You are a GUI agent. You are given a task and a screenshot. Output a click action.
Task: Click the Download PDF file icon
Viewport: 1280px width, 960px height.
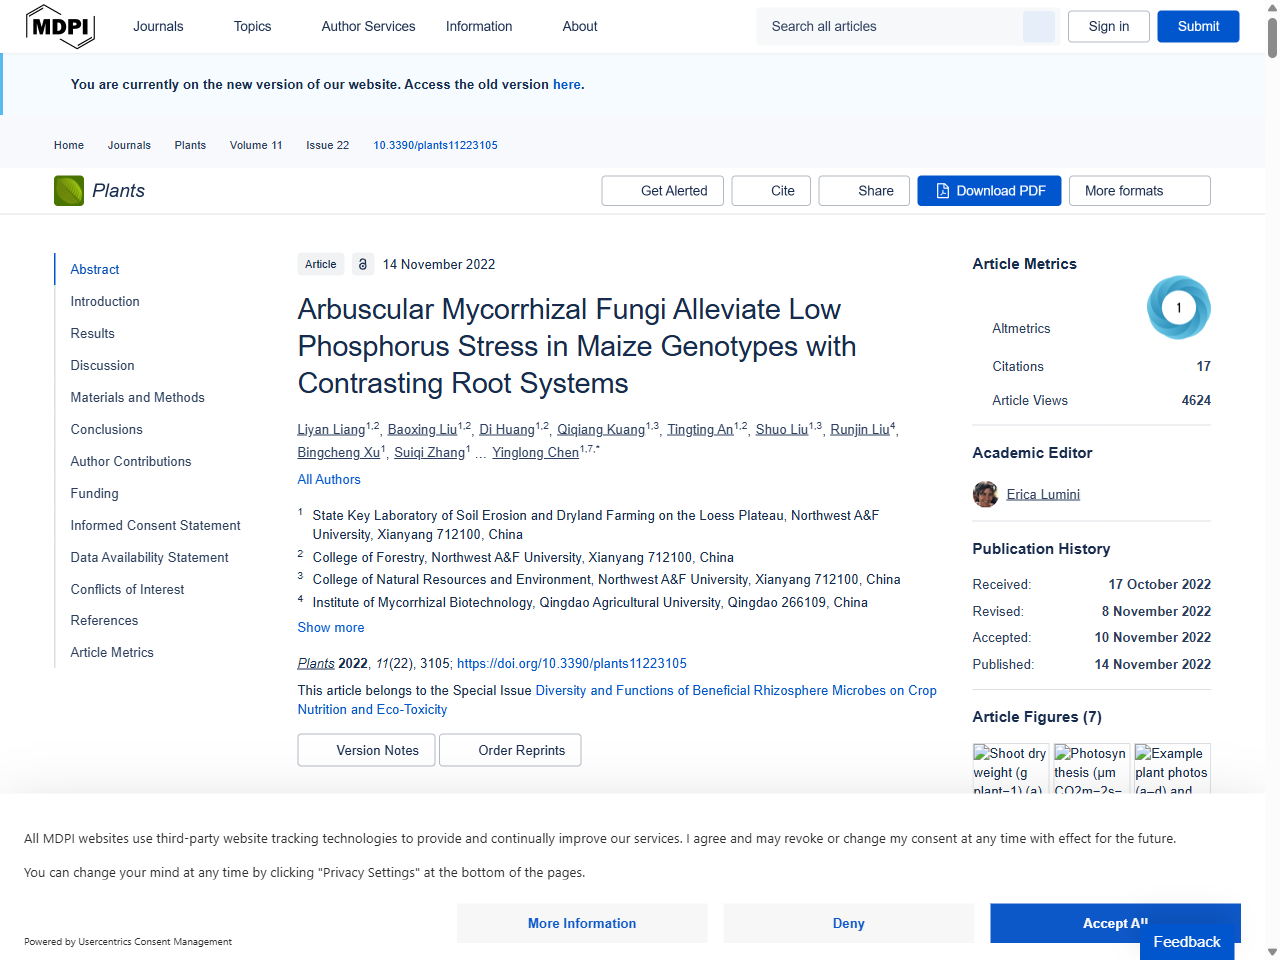[x=941, y=190]
